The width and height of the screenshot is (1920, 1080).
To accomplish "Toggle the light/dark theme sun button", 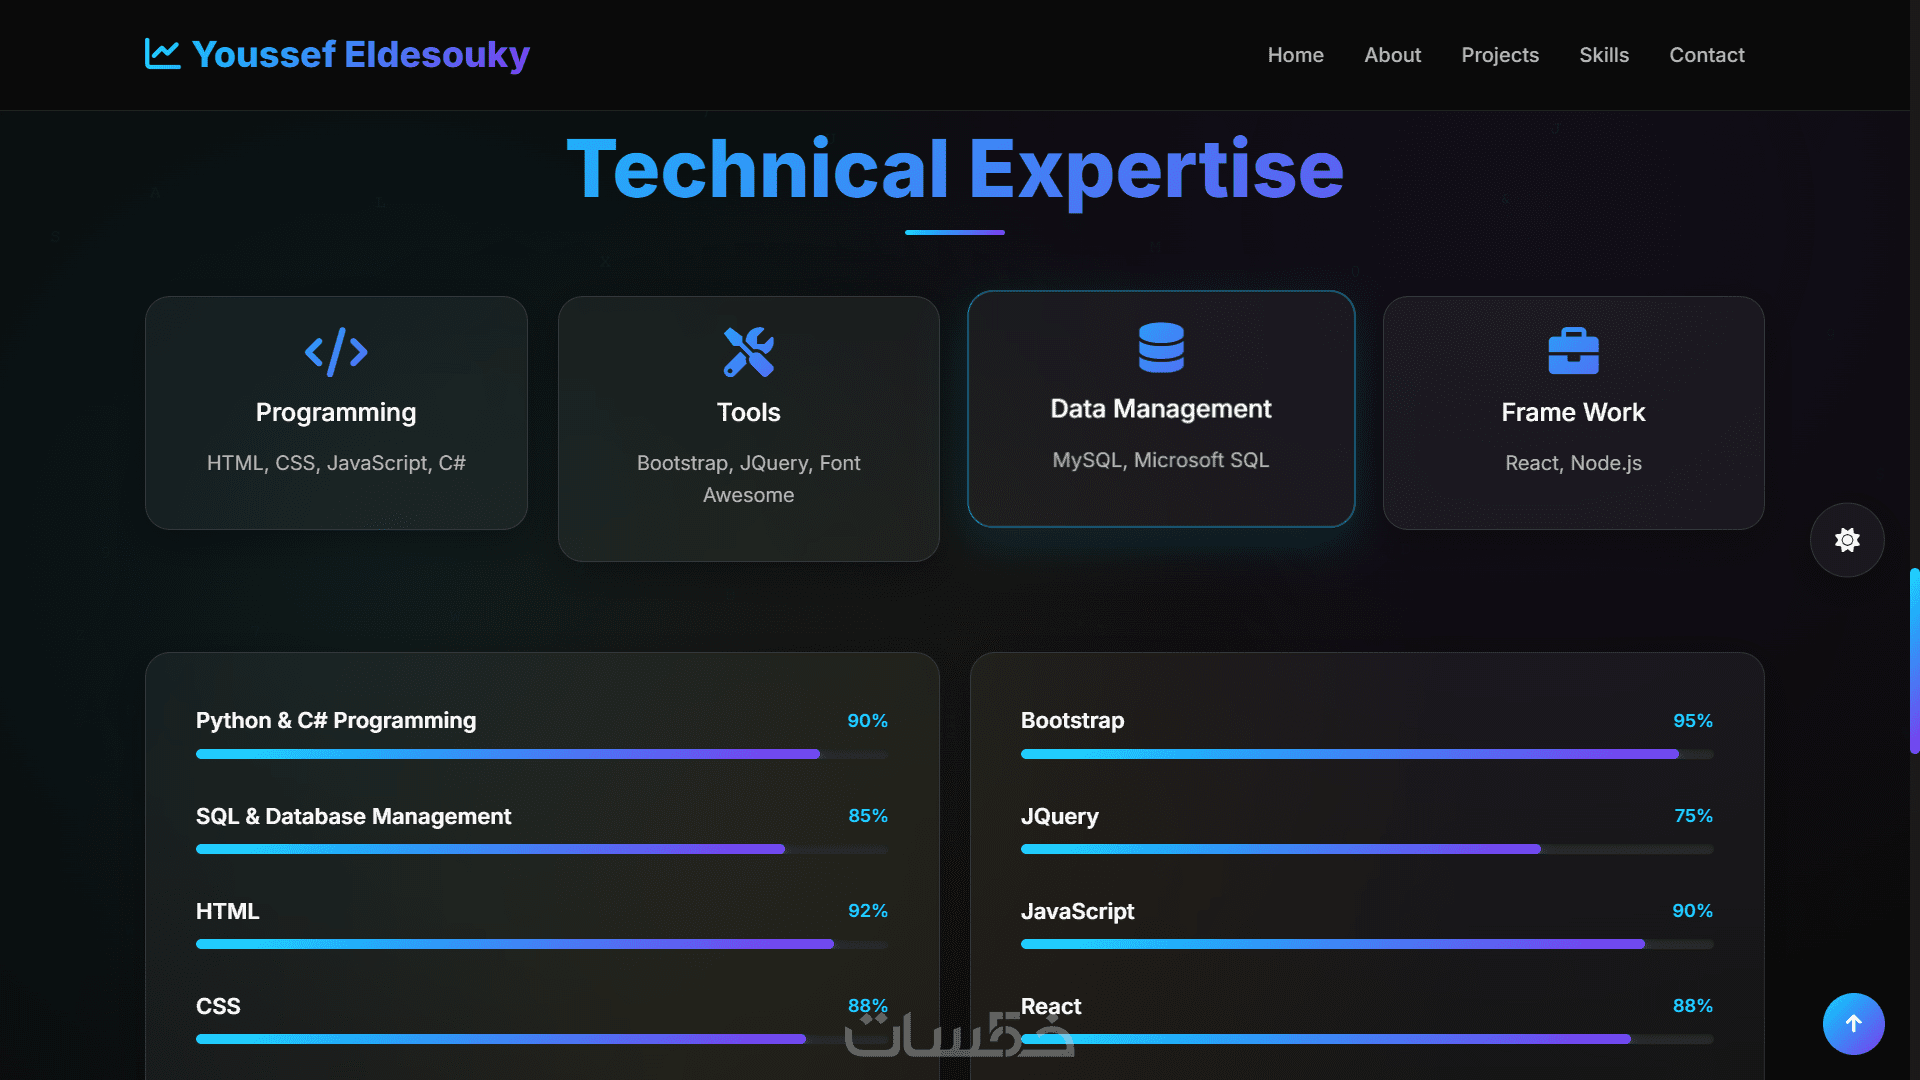I will click(x=1847, y=540).
